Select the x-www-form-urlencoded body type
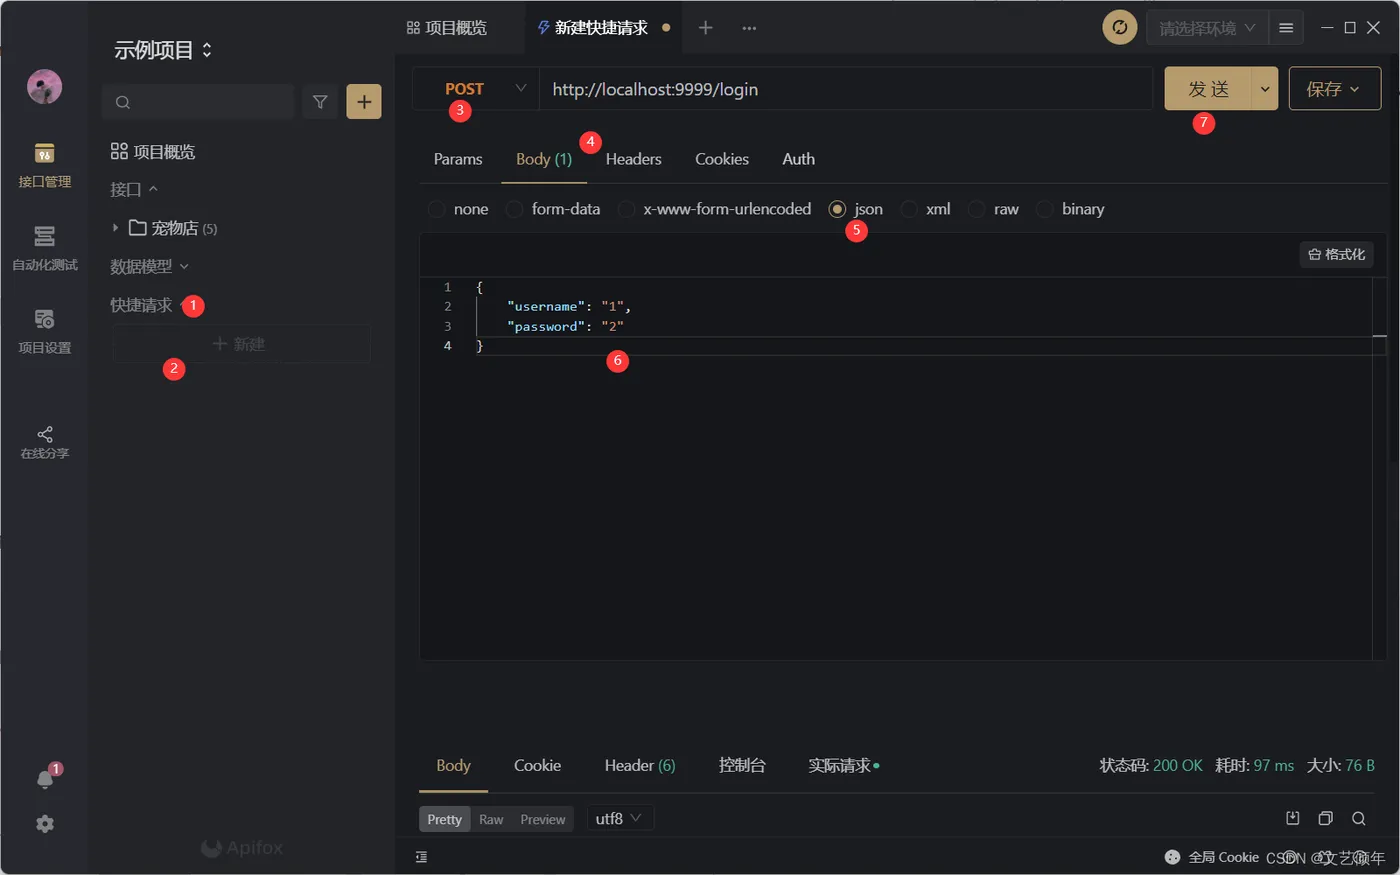This screenshot has width=1400, height=875. 715,209
